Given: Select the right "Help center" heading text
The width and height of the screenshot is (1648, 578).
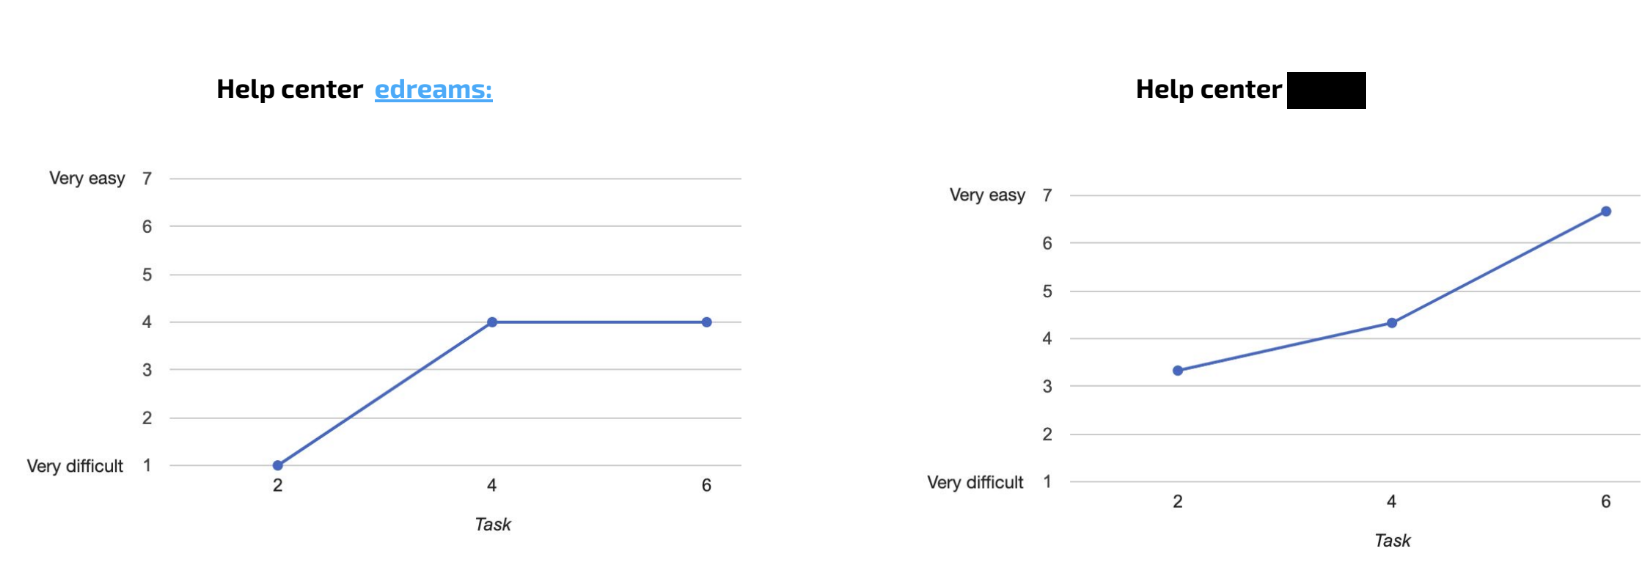Looking at the screenshot, I should tap(1208, 90).
